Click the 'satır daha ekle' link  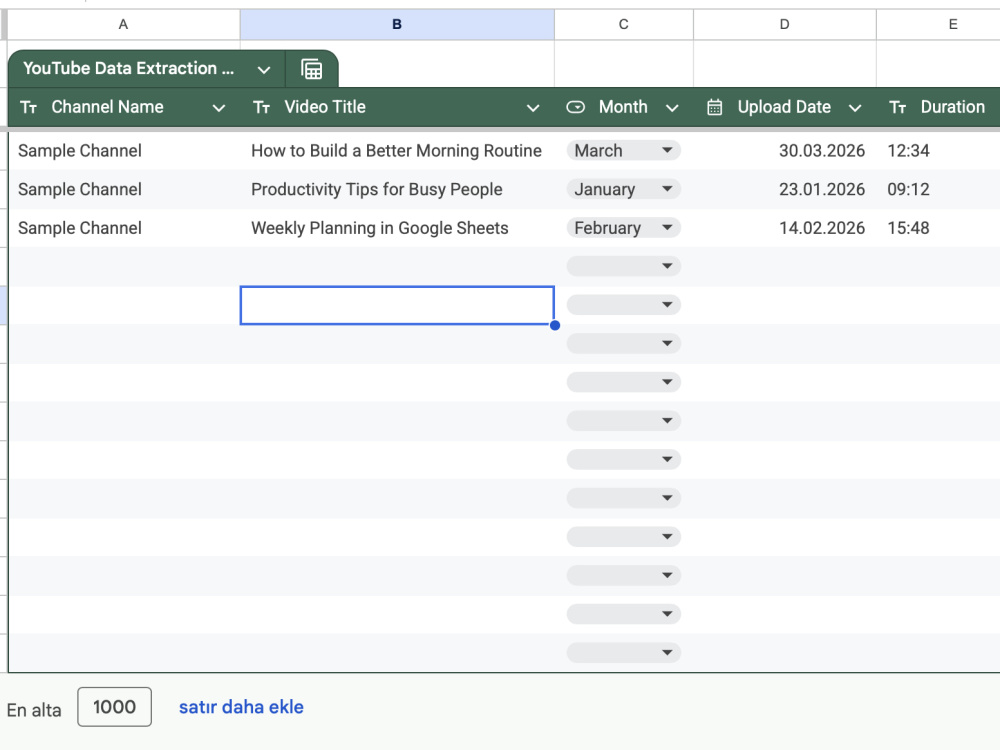[241, 707]
